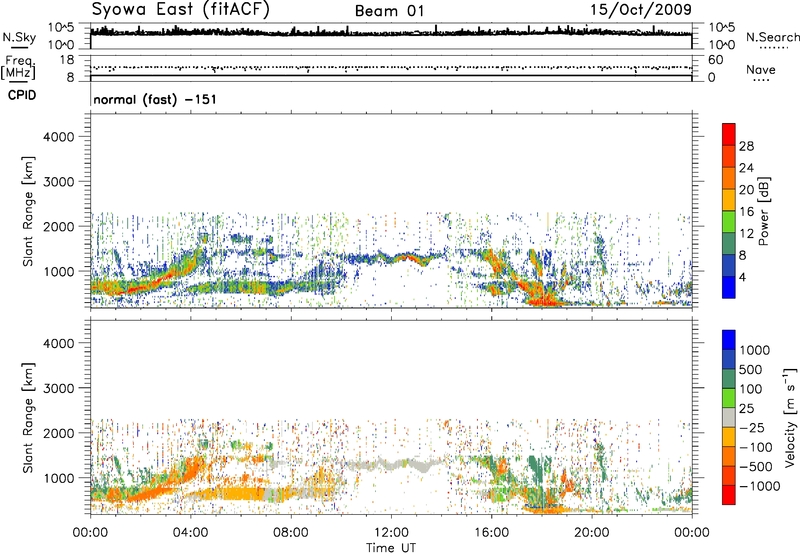Click the dotted frequency trace line

(391, 67)
